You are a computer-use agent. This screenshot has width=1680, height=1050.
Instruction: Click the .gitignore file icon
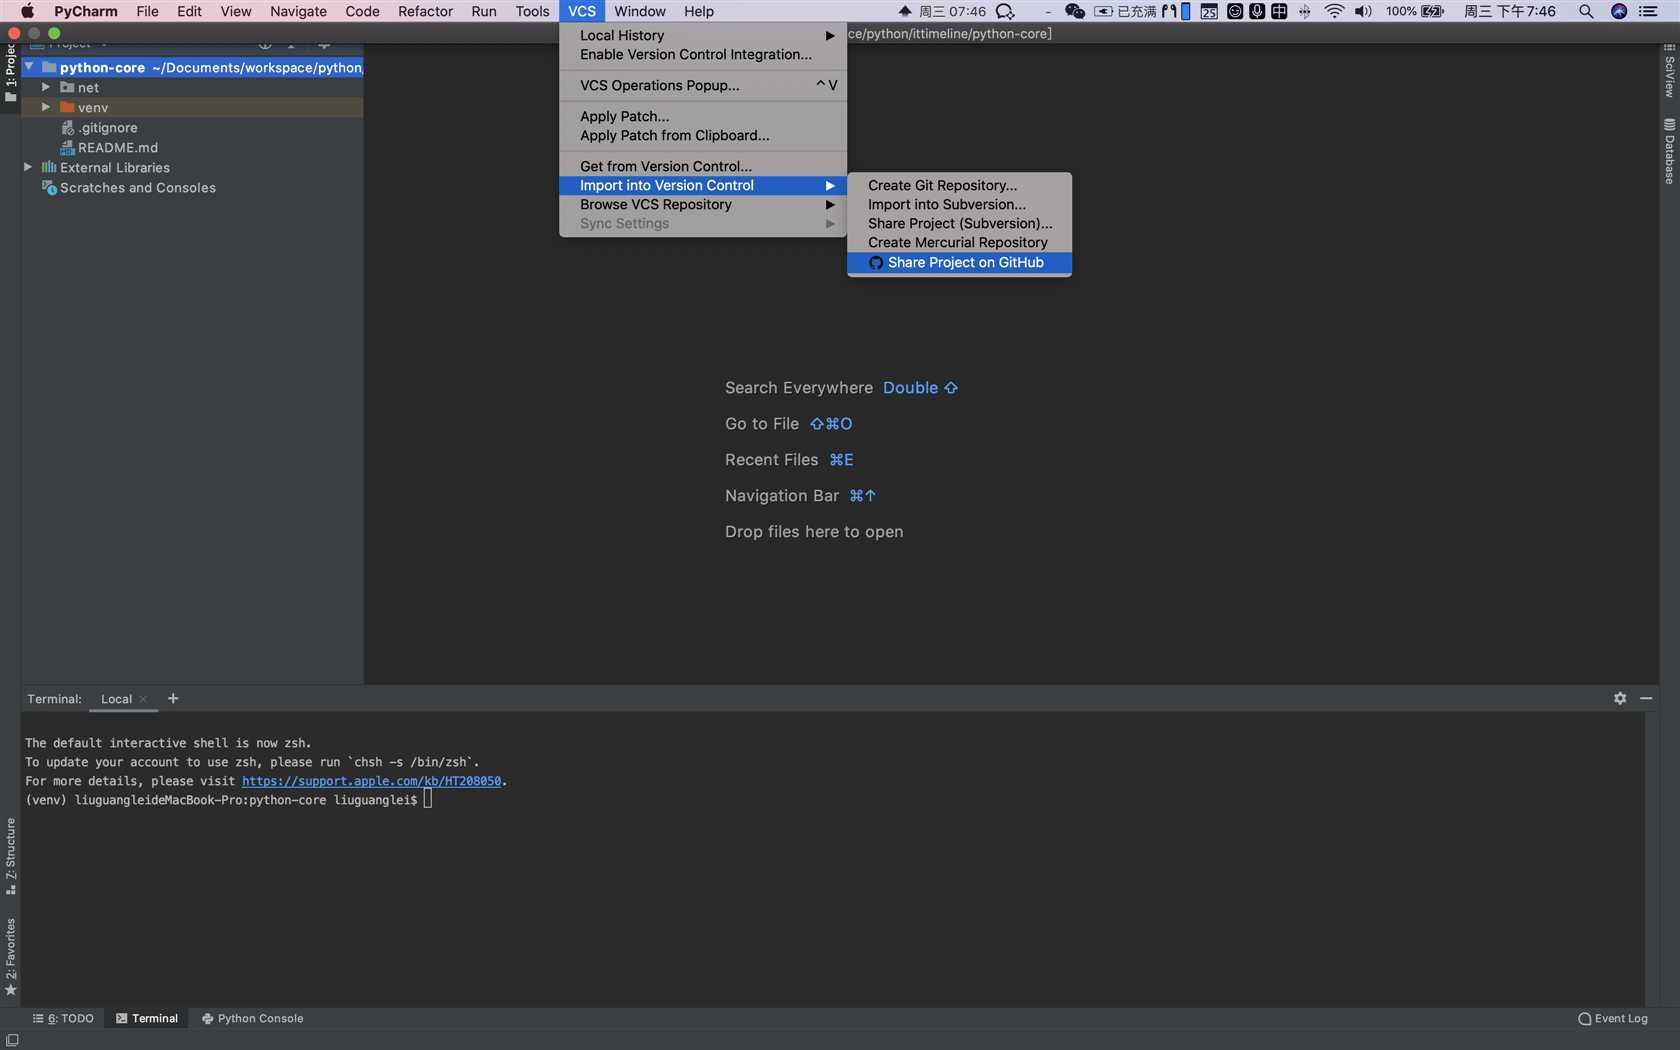(67, 127)
